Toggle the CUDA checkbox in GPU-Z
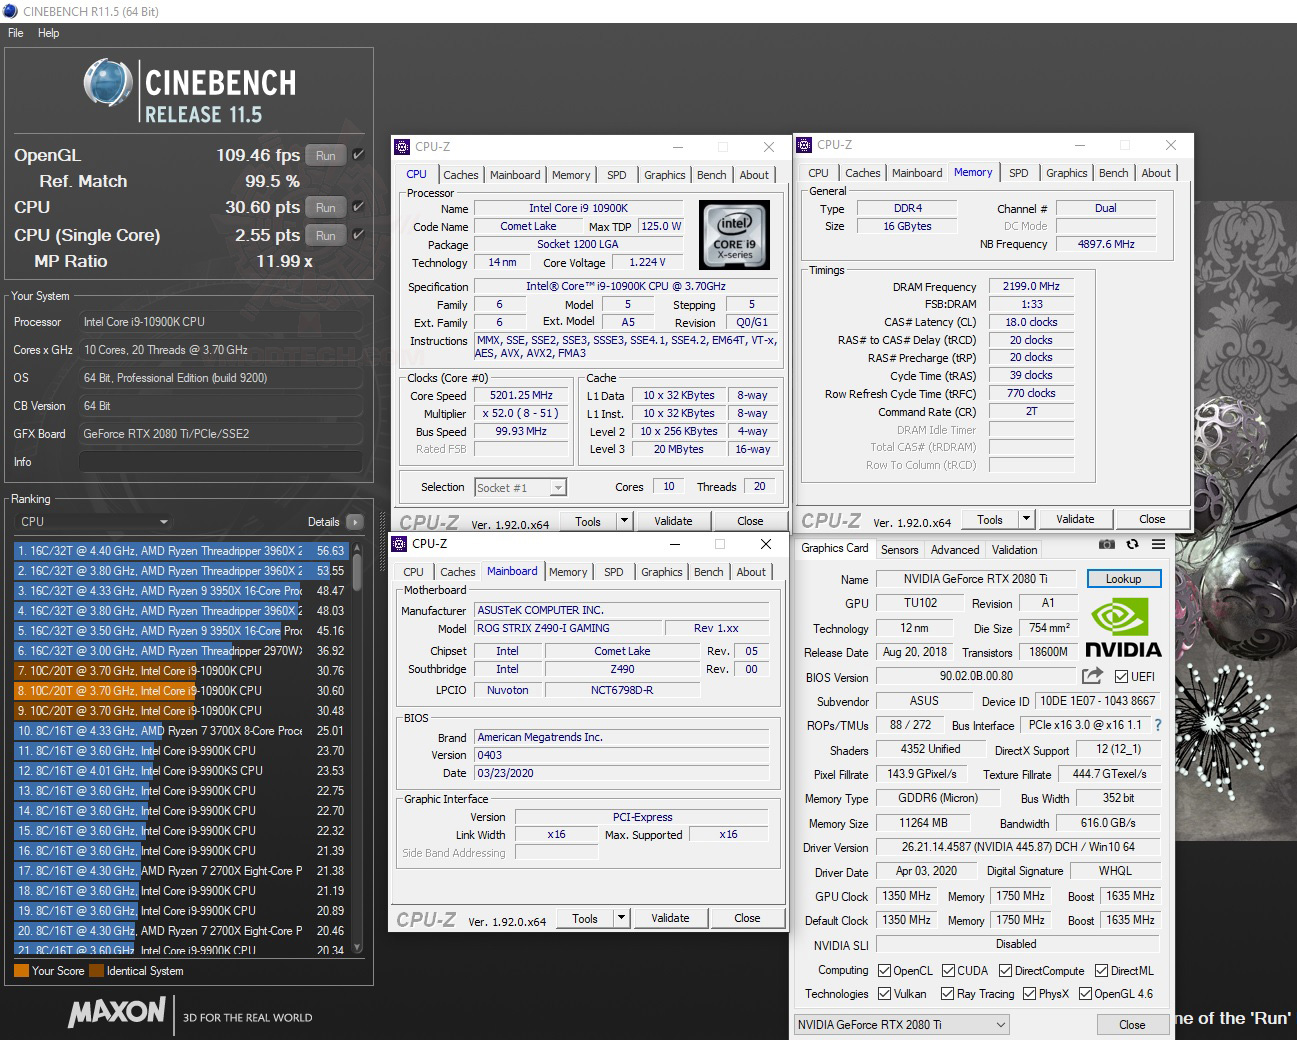Image resolution: width=1297 pixels, height=1040 pixels. point(950,970)
